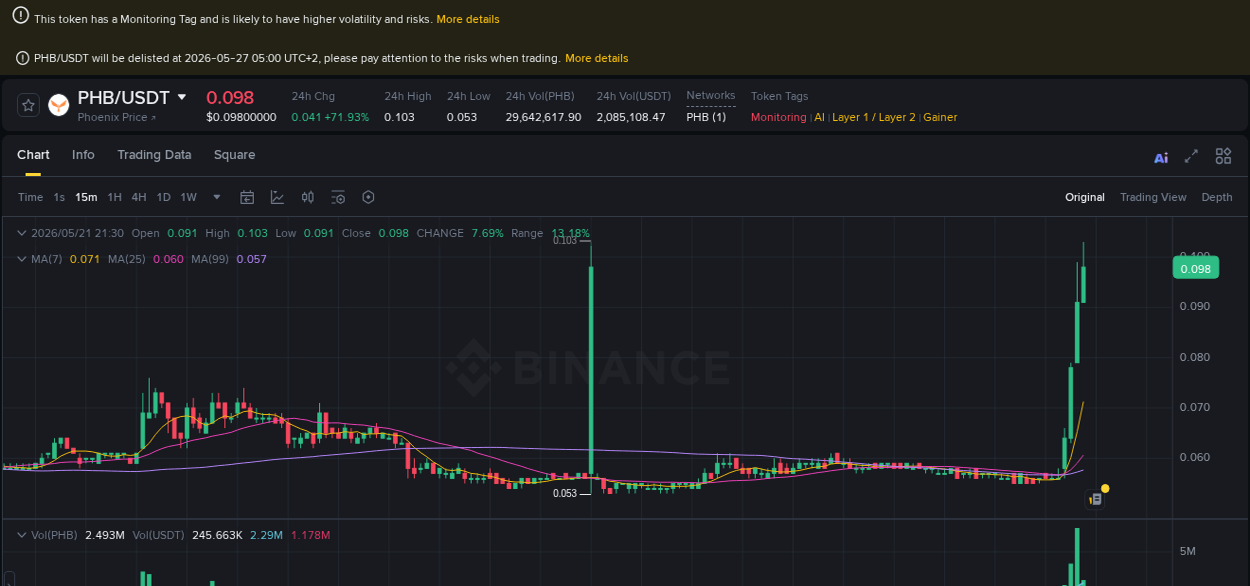Viewport: 1250px width, 586px height.
Task: Click the Phoenix token logo icon
Action: 59,104
